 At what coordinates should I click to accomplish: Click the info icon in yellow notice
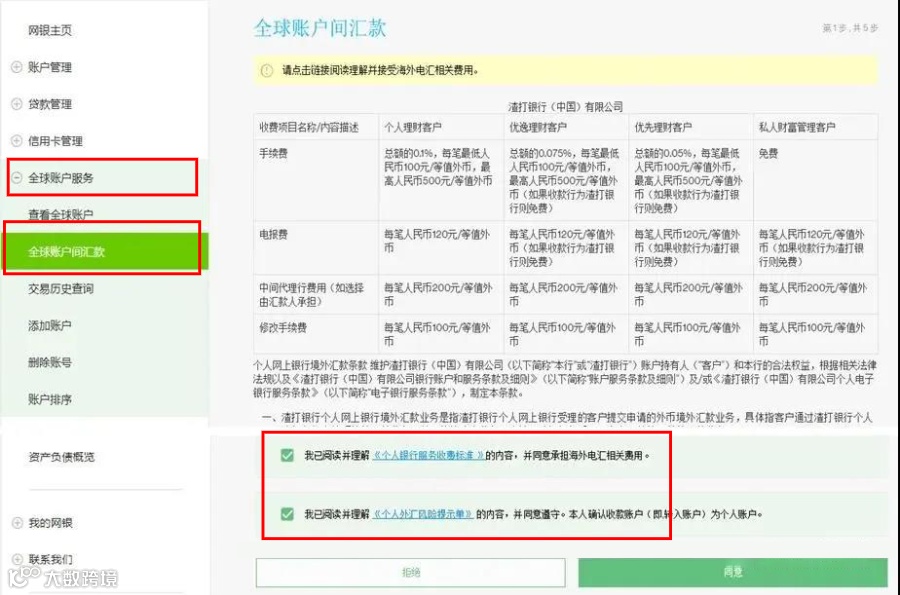[267, 71]
